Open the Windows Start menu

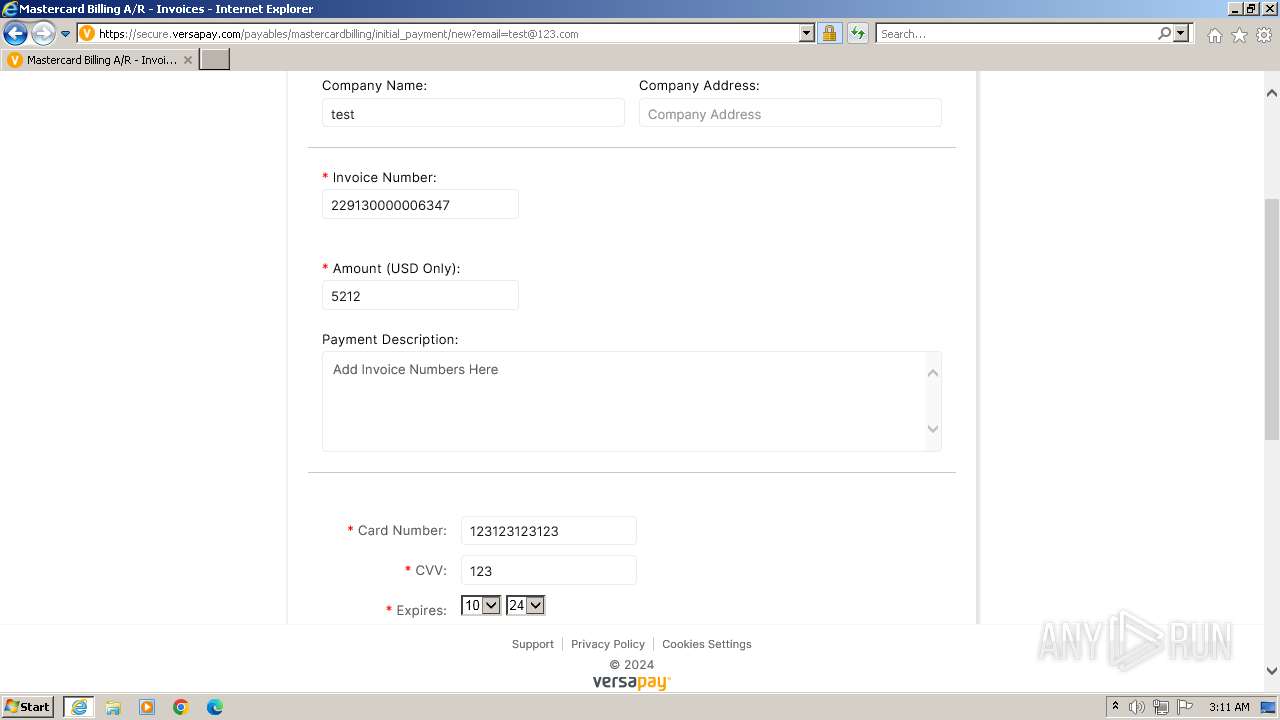(28, 706)
